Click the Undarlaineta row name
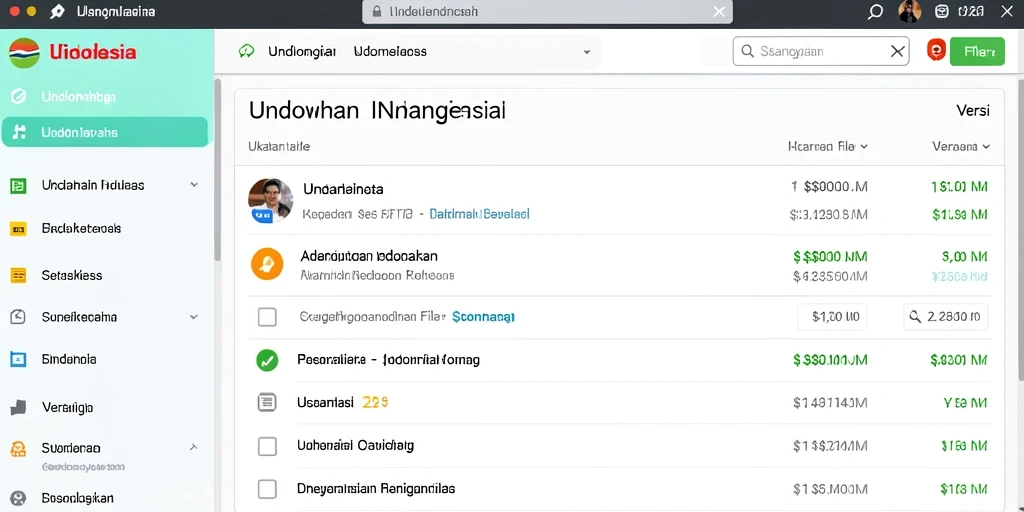Viewport: 1024px width, 512px height. click(343, 189)
